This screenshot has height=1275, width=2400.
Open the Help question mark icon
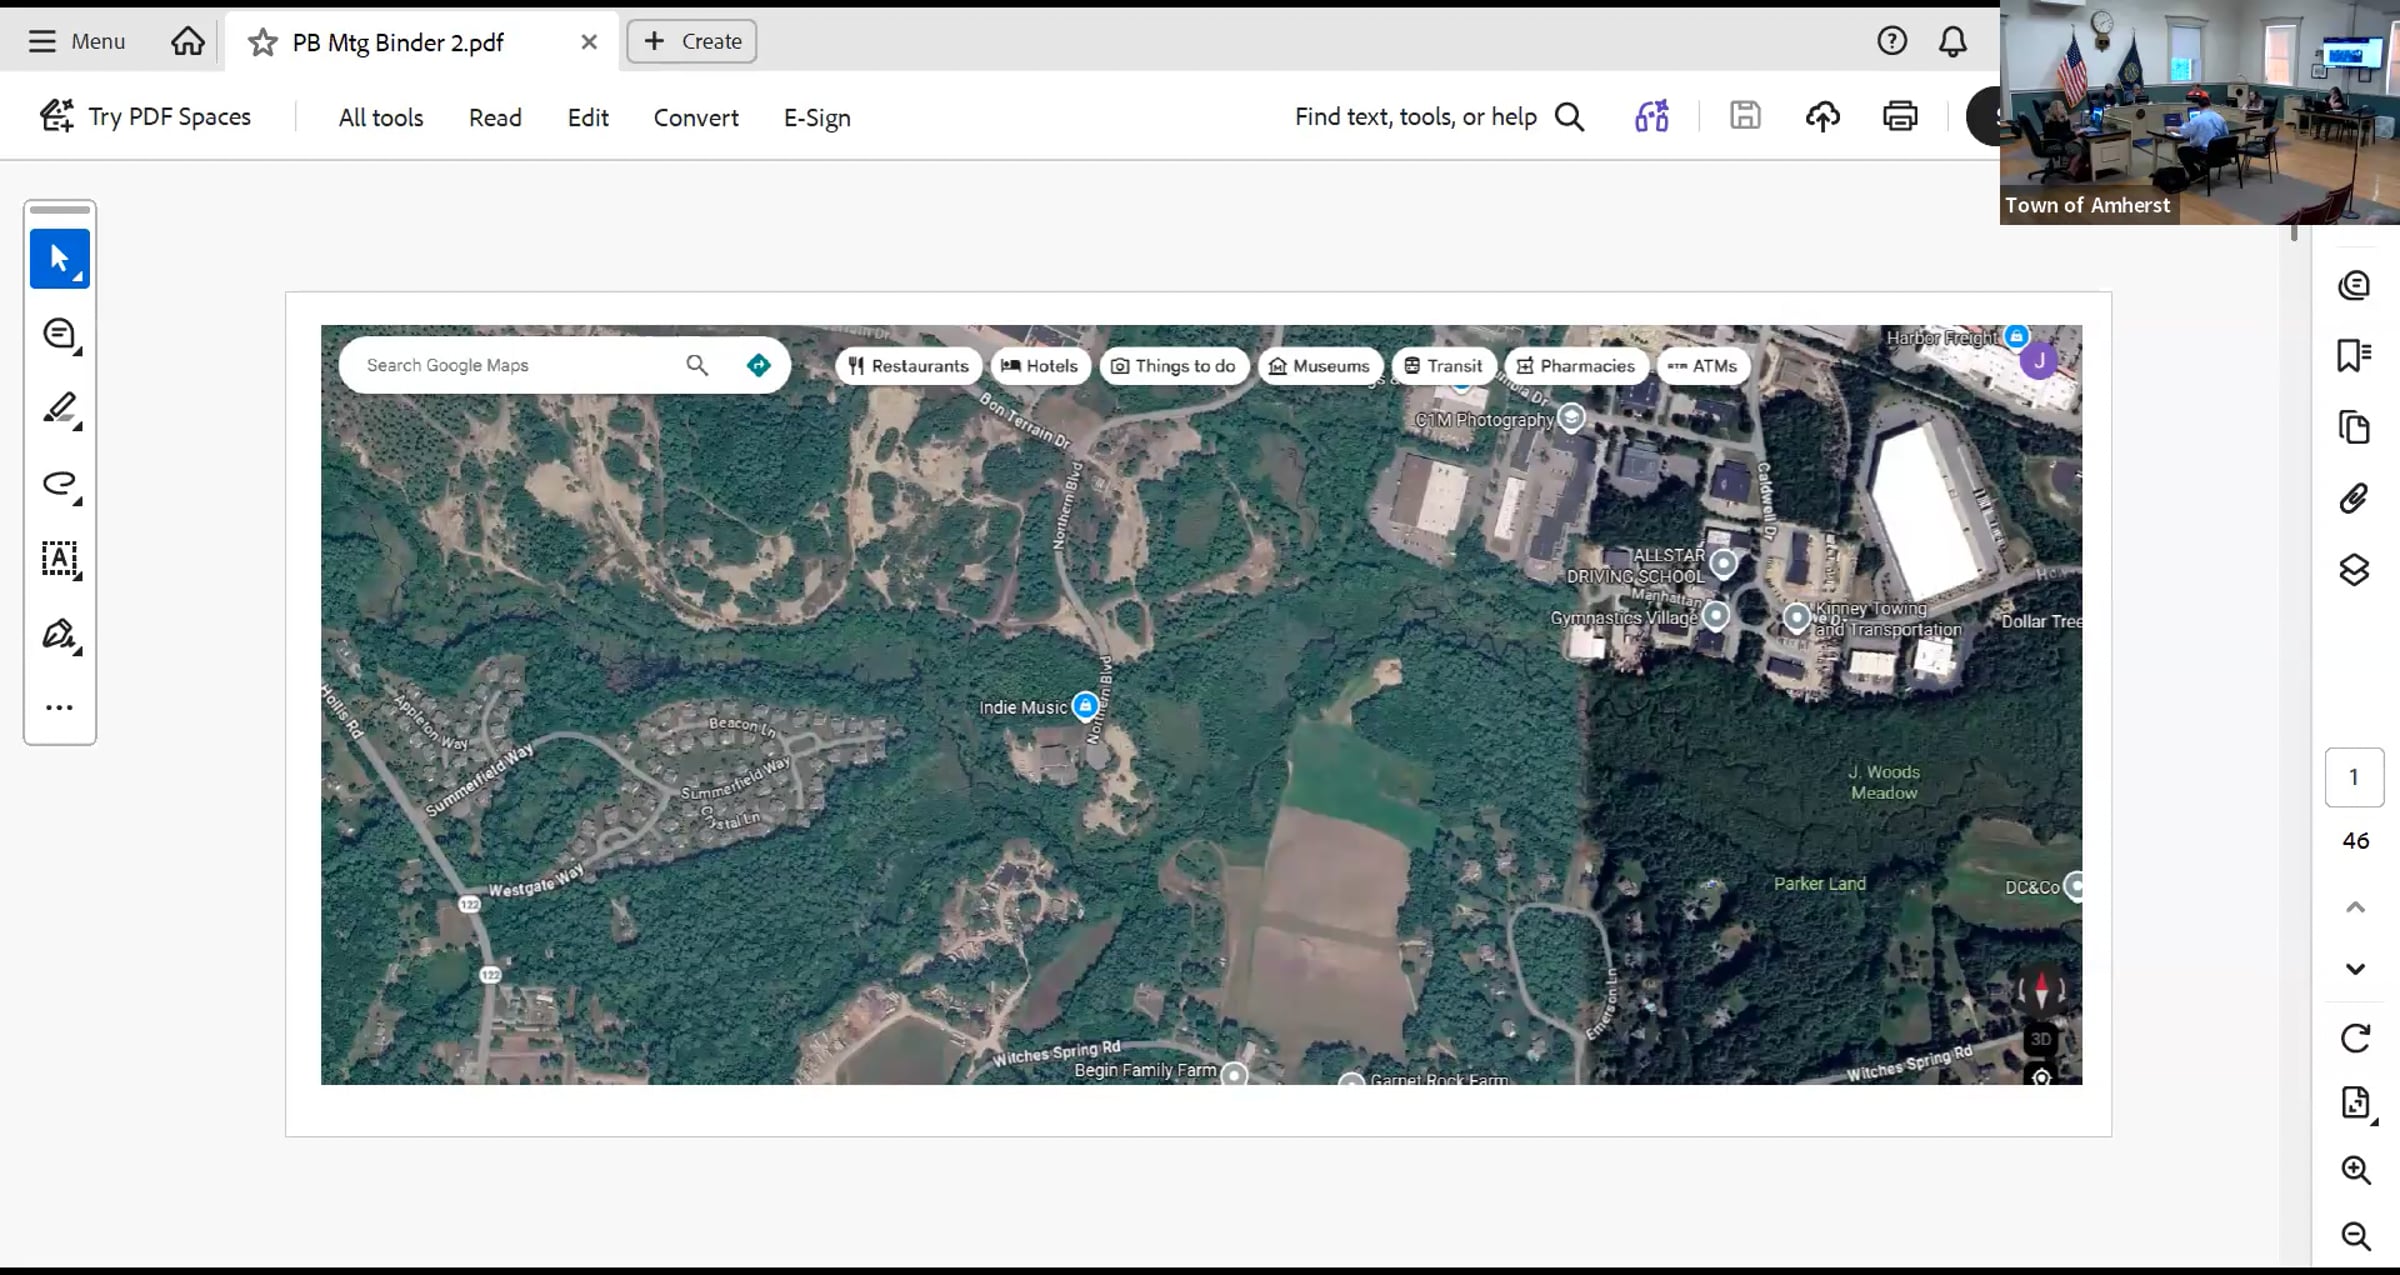[1891, 41]
